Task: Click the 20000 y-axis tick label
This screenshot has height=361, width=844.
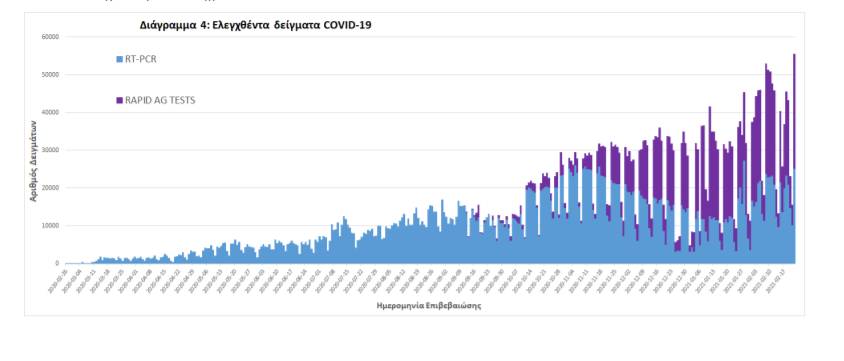Action: 51,188
